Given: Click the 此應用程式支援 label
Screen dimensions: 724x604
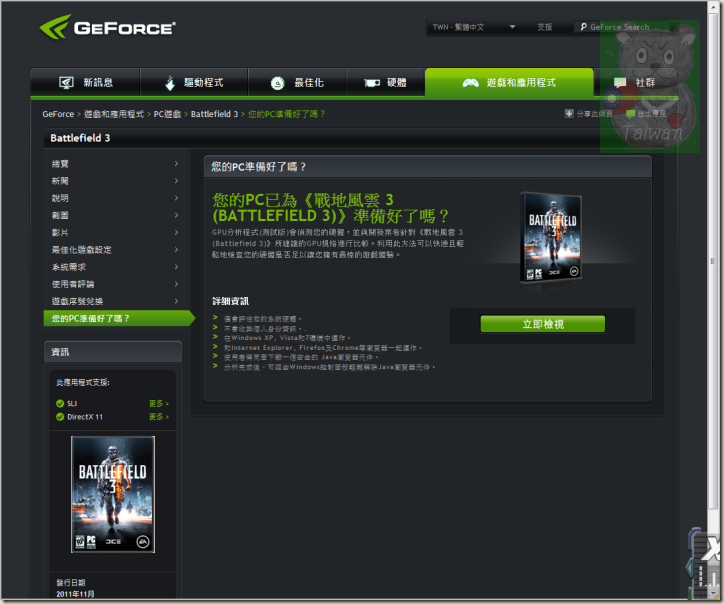Looking at the screenshot, I should (83, 382).
